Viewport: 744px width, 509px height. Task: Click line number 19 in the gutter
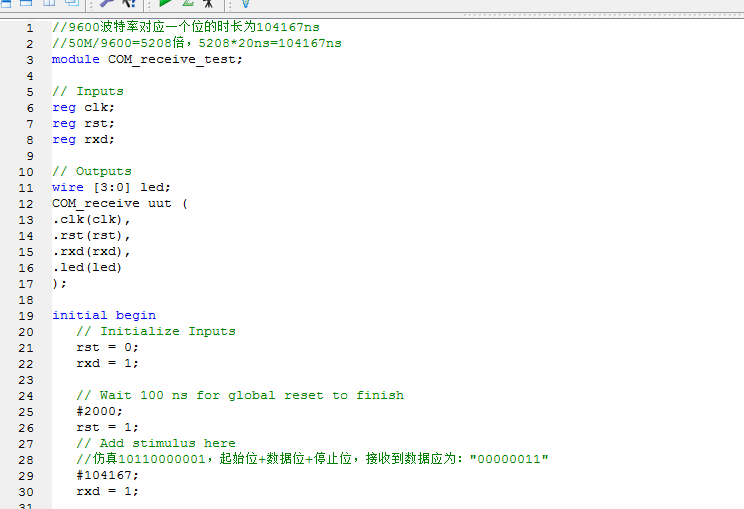(x=26, y=316)
